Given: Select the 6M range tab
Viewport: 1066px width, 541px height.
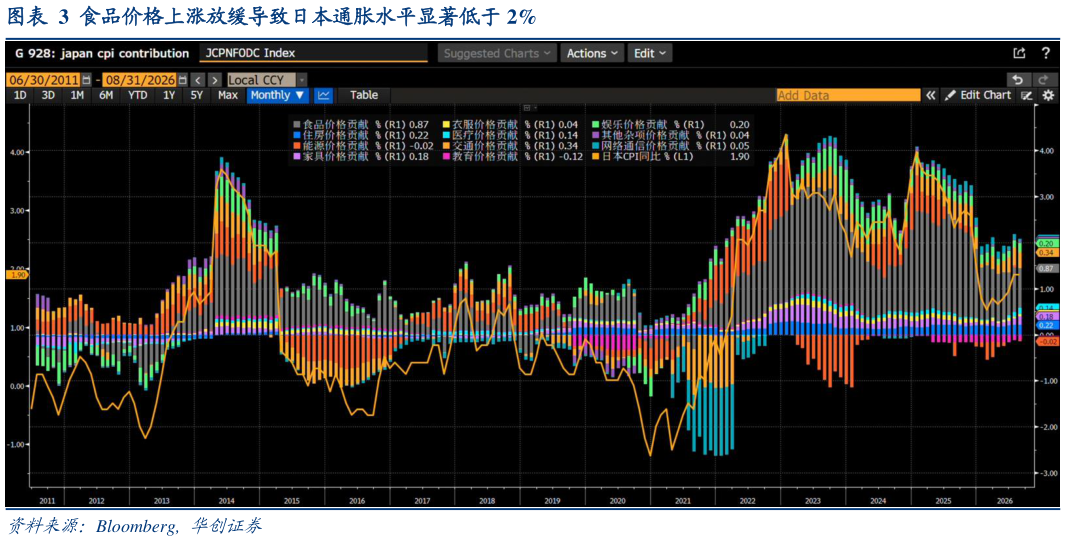Looking at the screenshot, I should point(105,95).
